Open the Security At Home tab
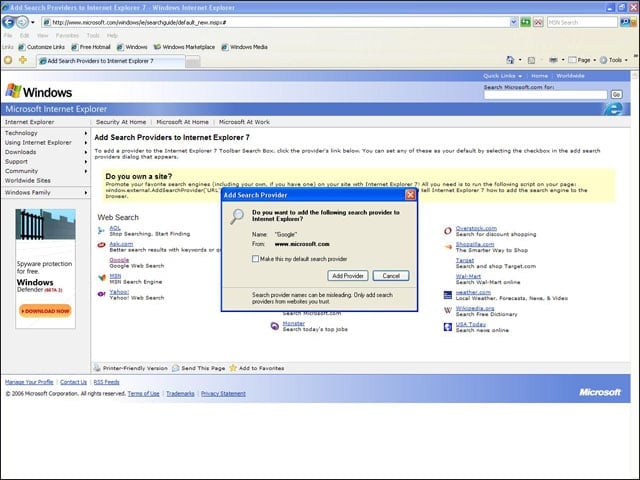Viewport: 640px width, 480px height. (121, 122)
